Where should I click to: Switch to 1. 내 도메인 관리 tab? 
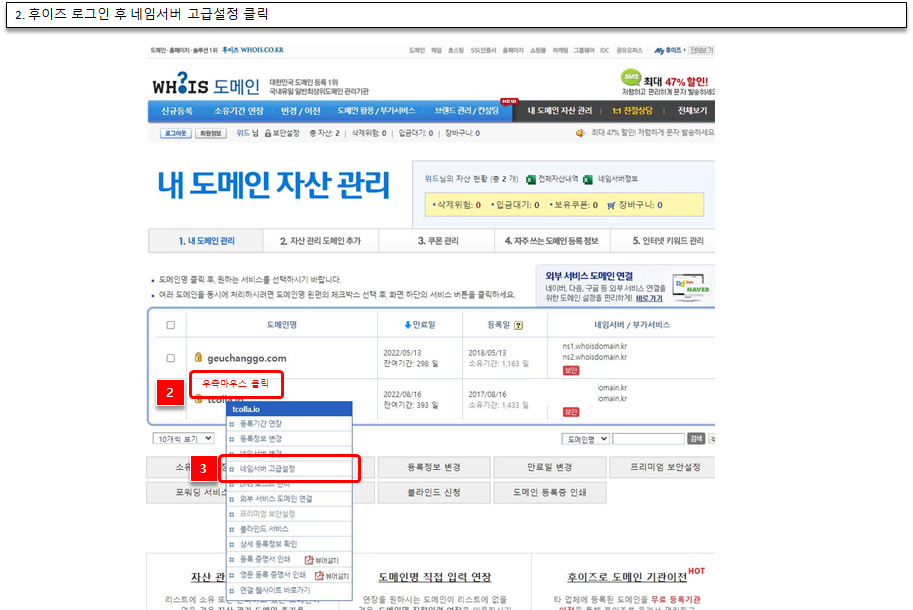coord(206,241)
